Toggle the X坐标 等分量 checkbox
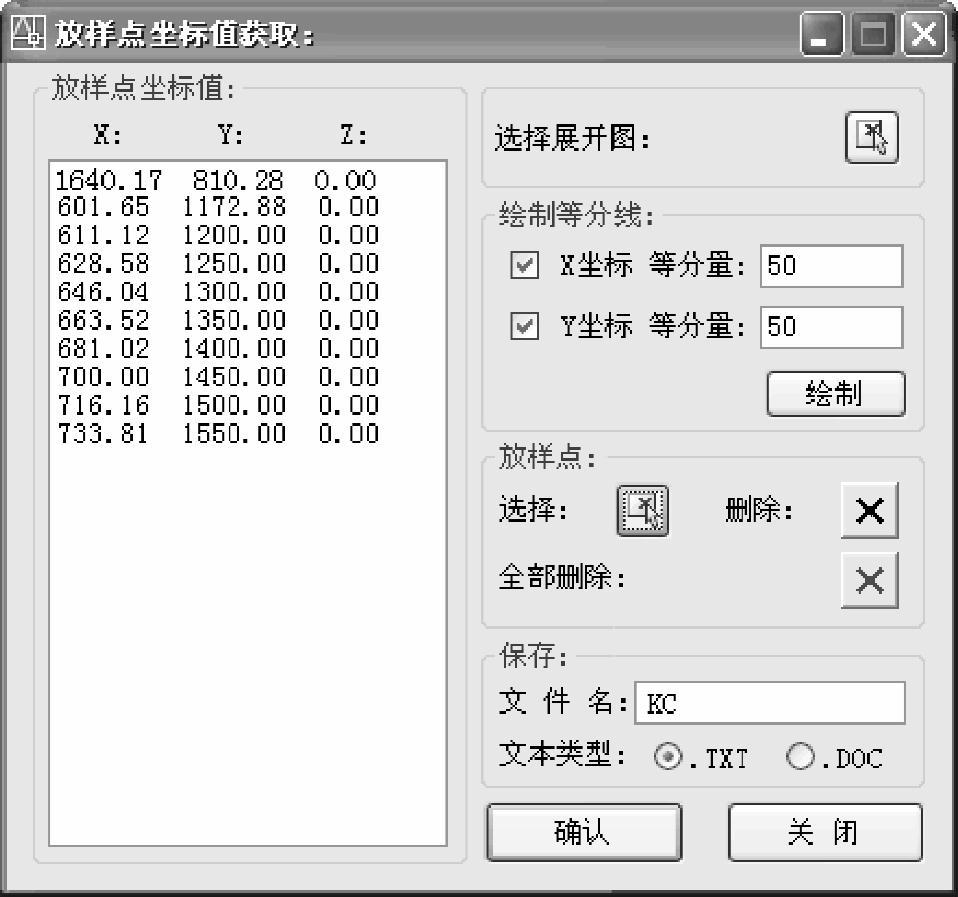The height and width of the screenshot is (897, 958). [524, 265]
